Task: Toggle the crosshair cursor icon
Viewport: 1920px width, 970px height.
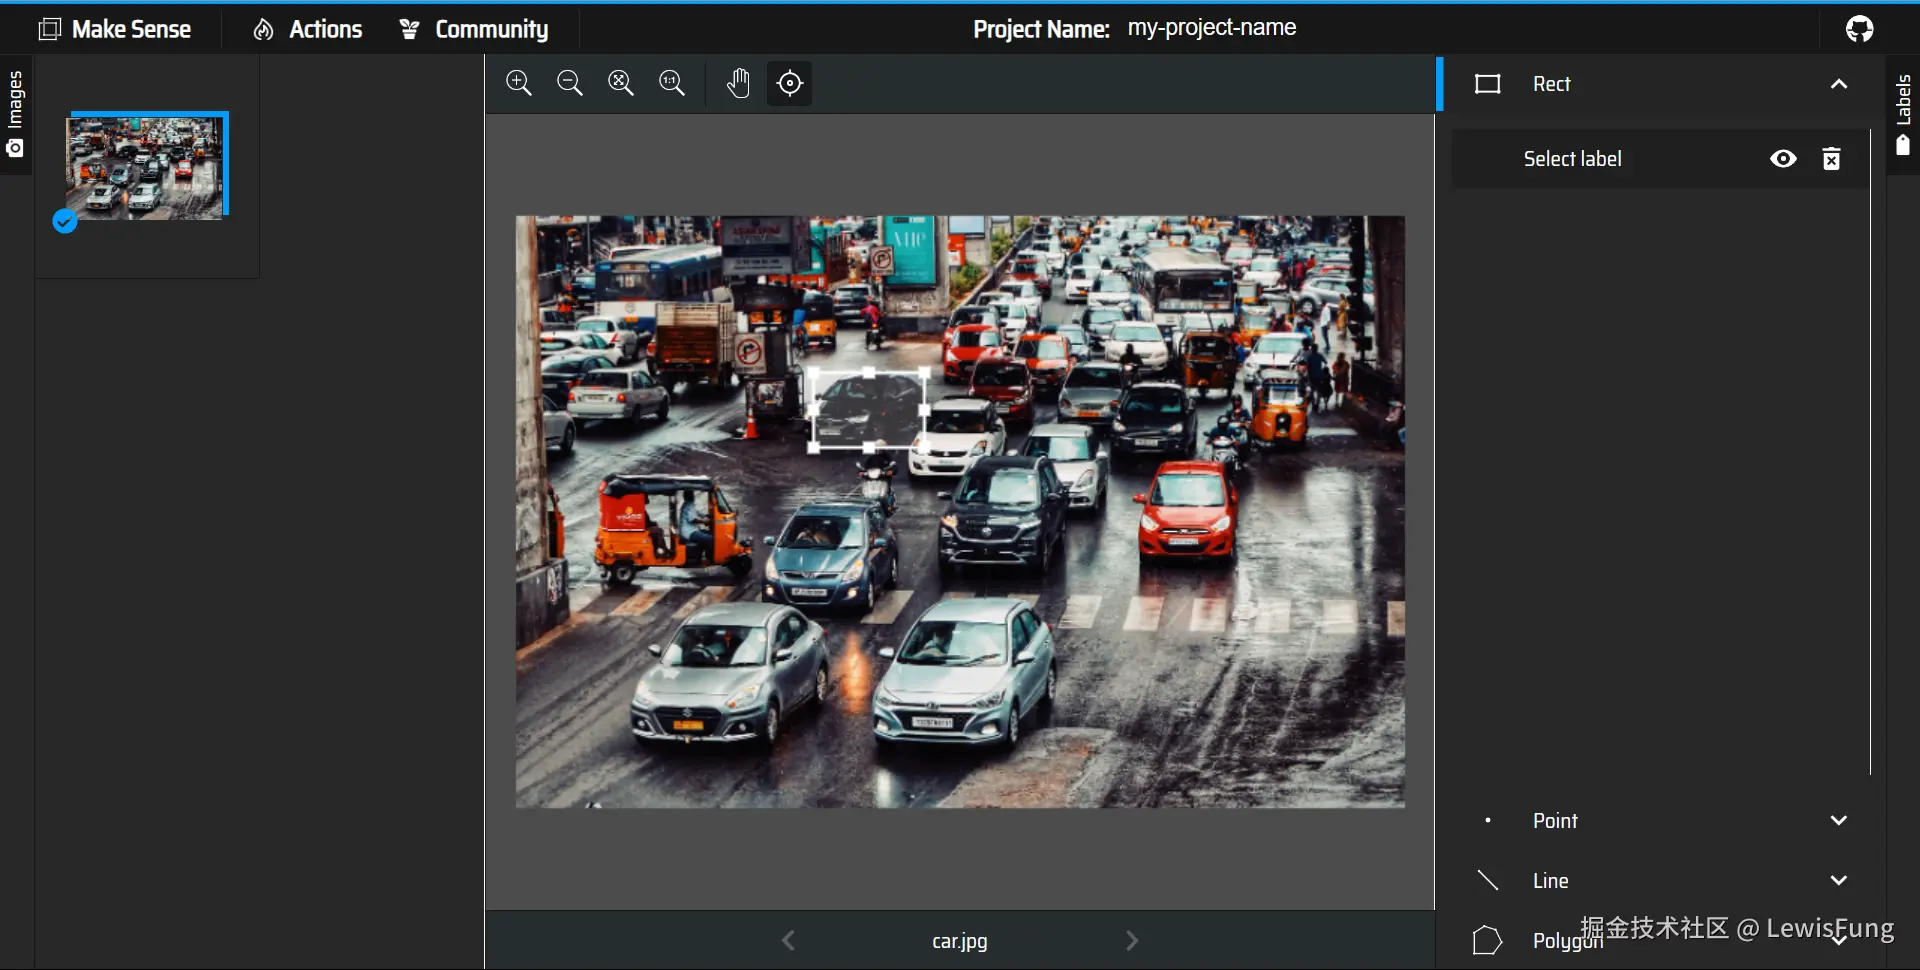Action: tap(790, 83)
